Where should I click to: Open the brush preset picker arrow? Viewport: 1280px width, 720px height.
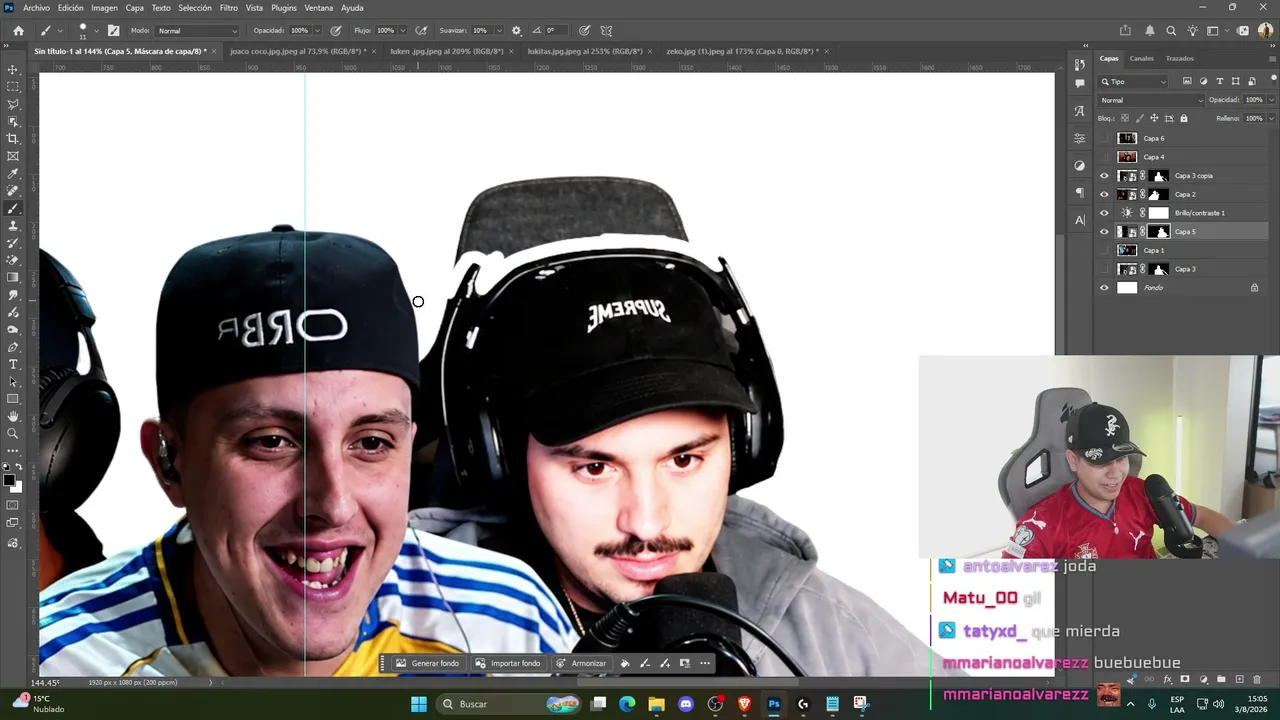click(x=95, y=31)
